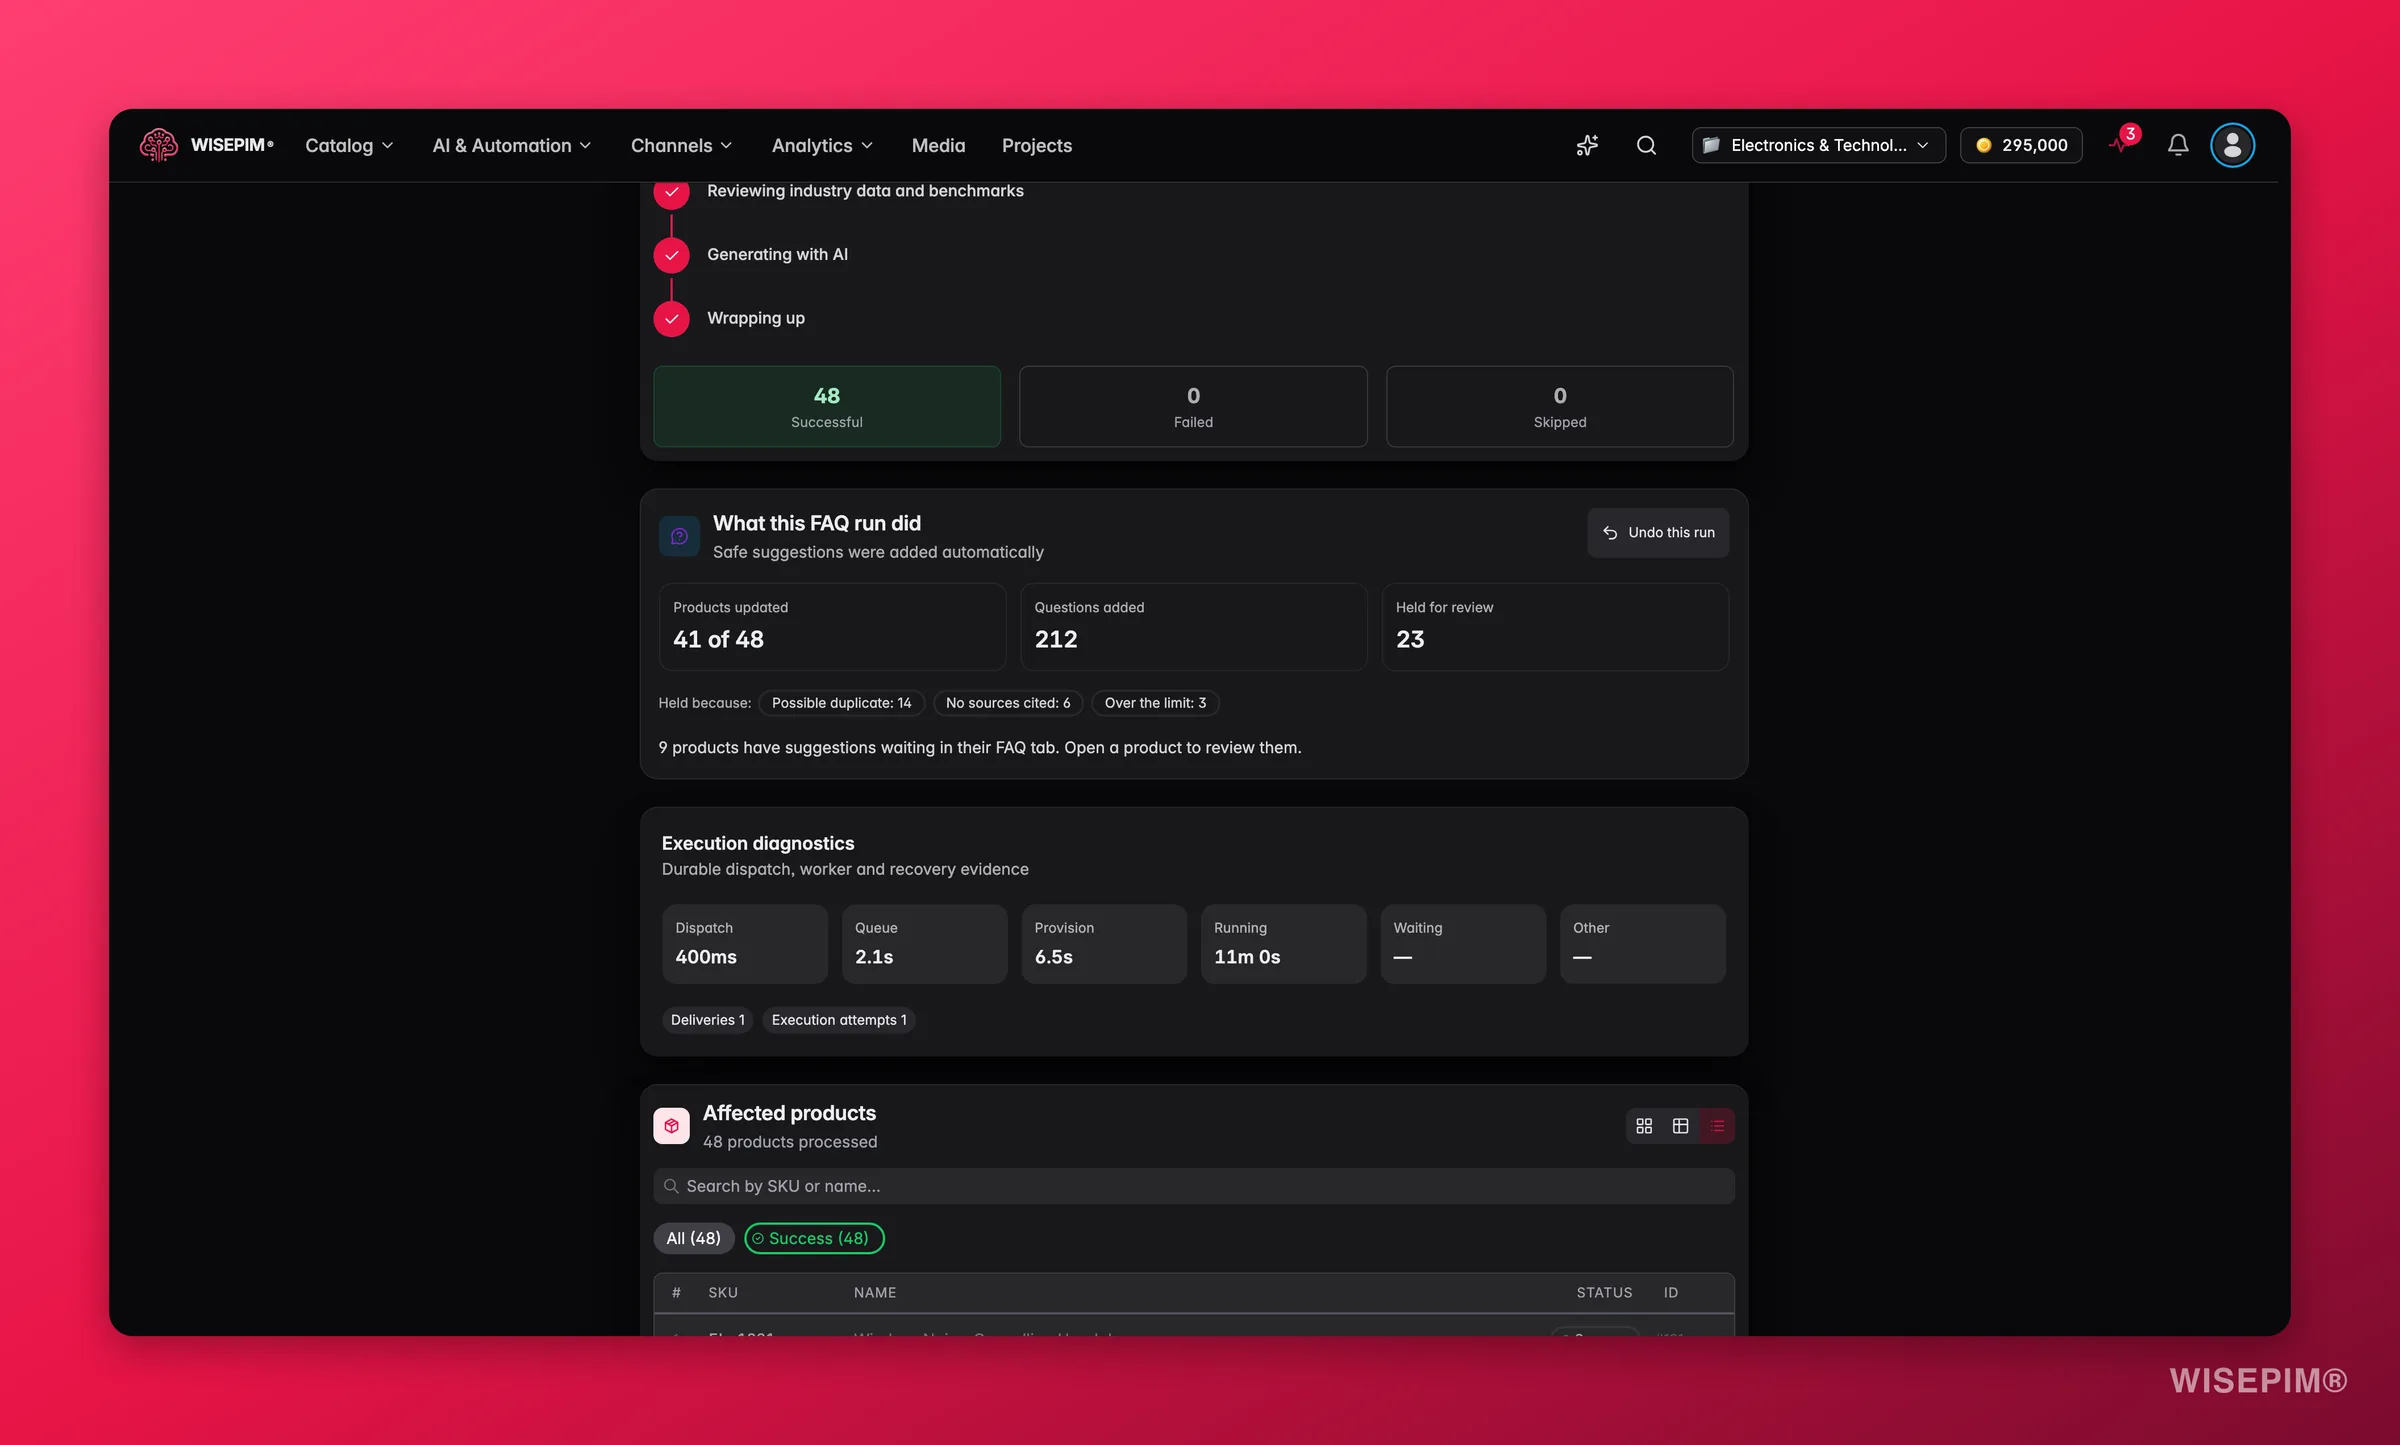
Task: Go to the Projects page
Action: pos(1036,146)
